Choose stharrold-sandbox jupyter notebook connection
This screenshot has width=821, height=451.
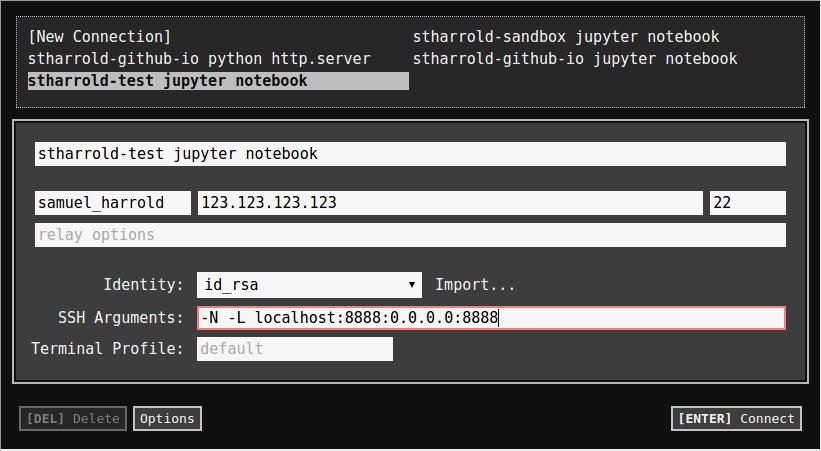pos(566,37)
